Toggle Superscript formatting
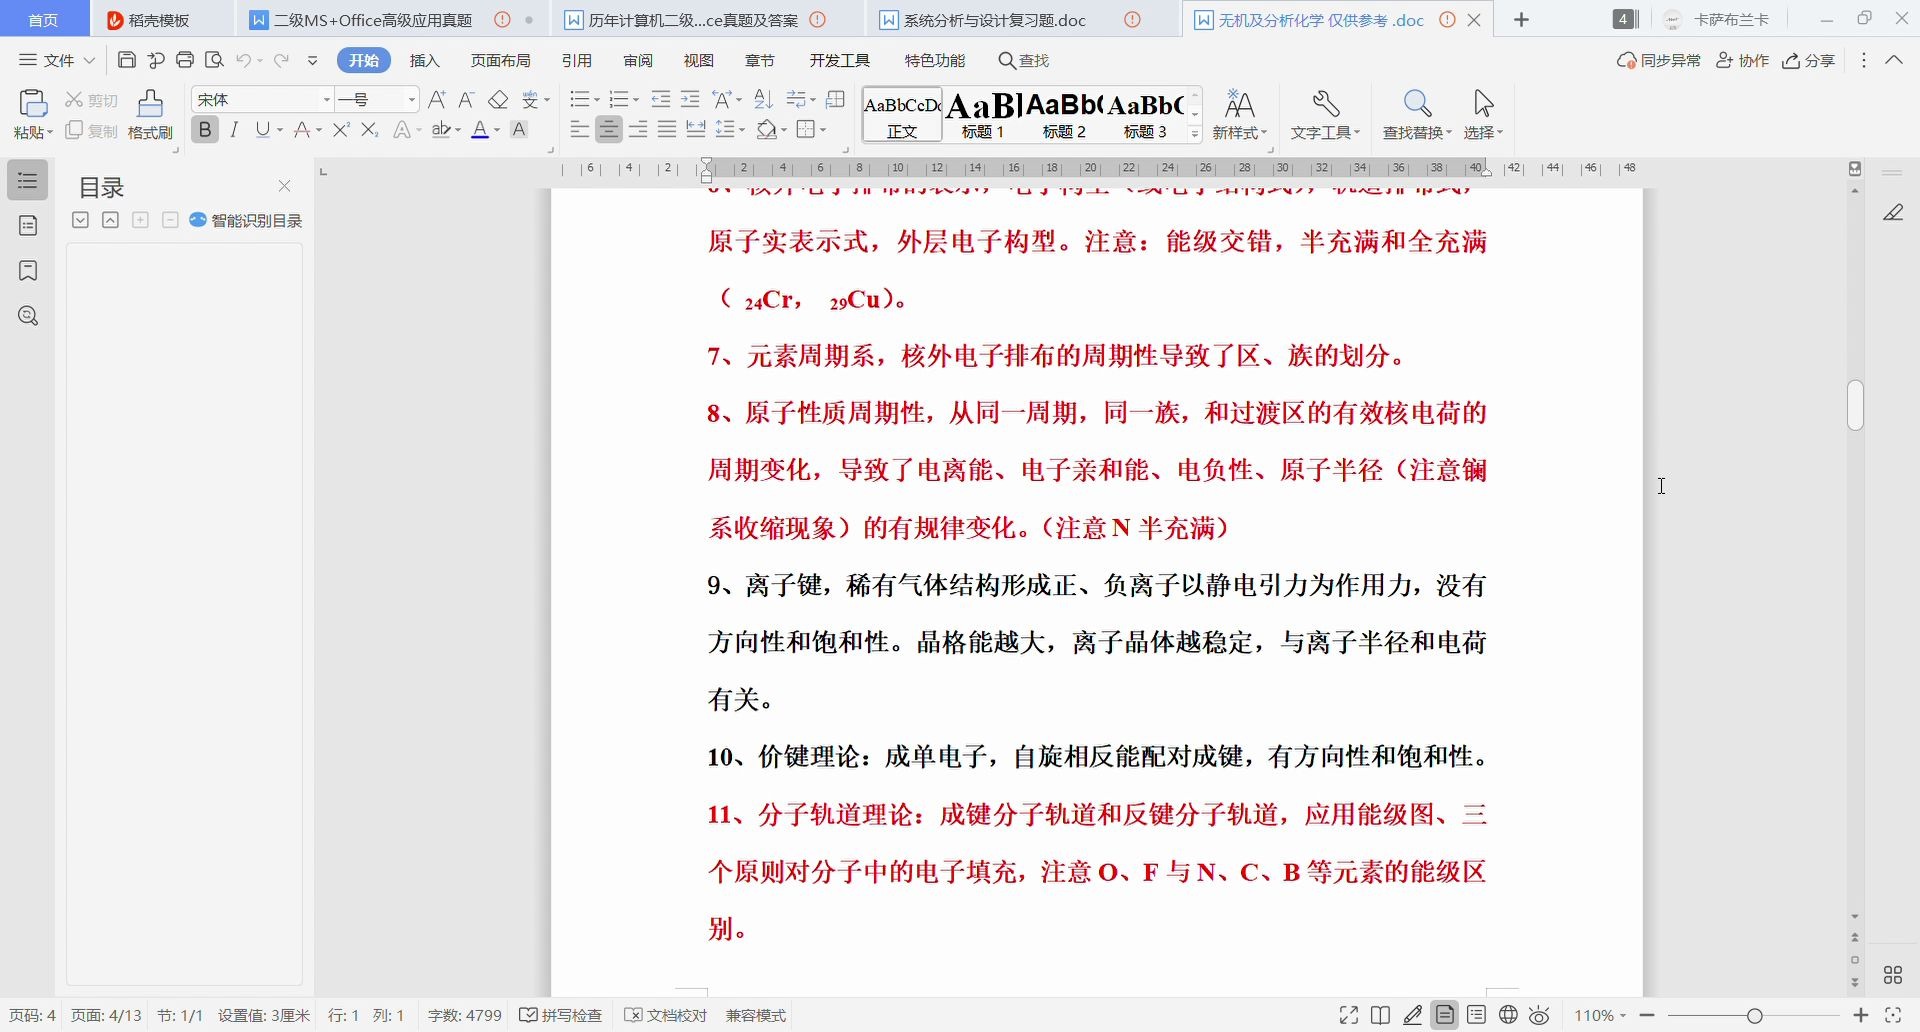This screenshot has height=1032, width=1920. coord(341,130)
